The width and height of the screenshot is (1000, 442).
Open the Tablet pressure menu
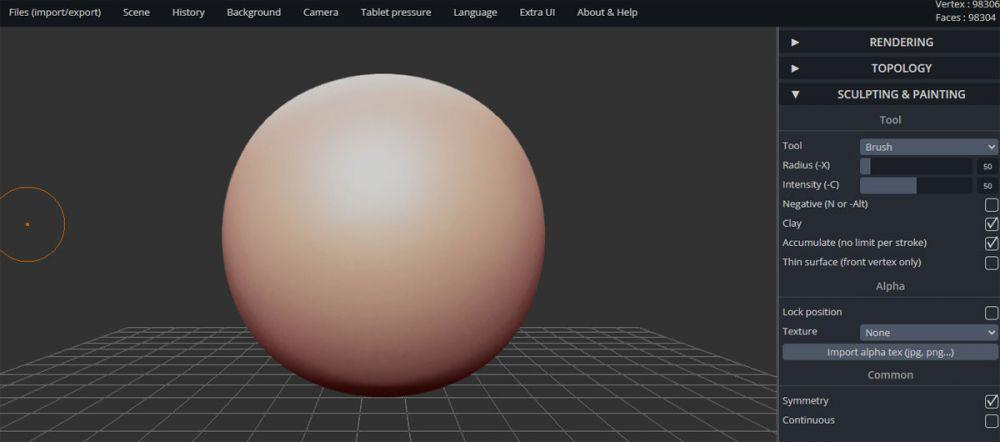pyautogui.click(x=395, y=12)
